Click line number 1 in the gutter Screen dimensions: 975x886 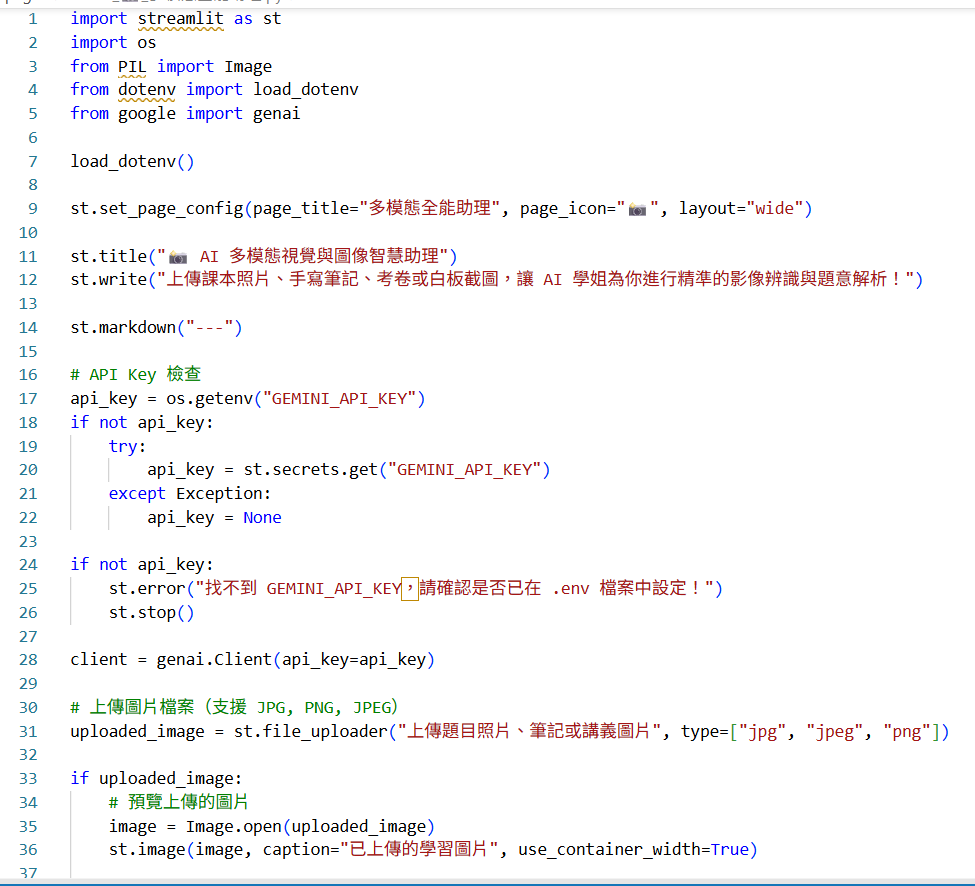point(33,19)
